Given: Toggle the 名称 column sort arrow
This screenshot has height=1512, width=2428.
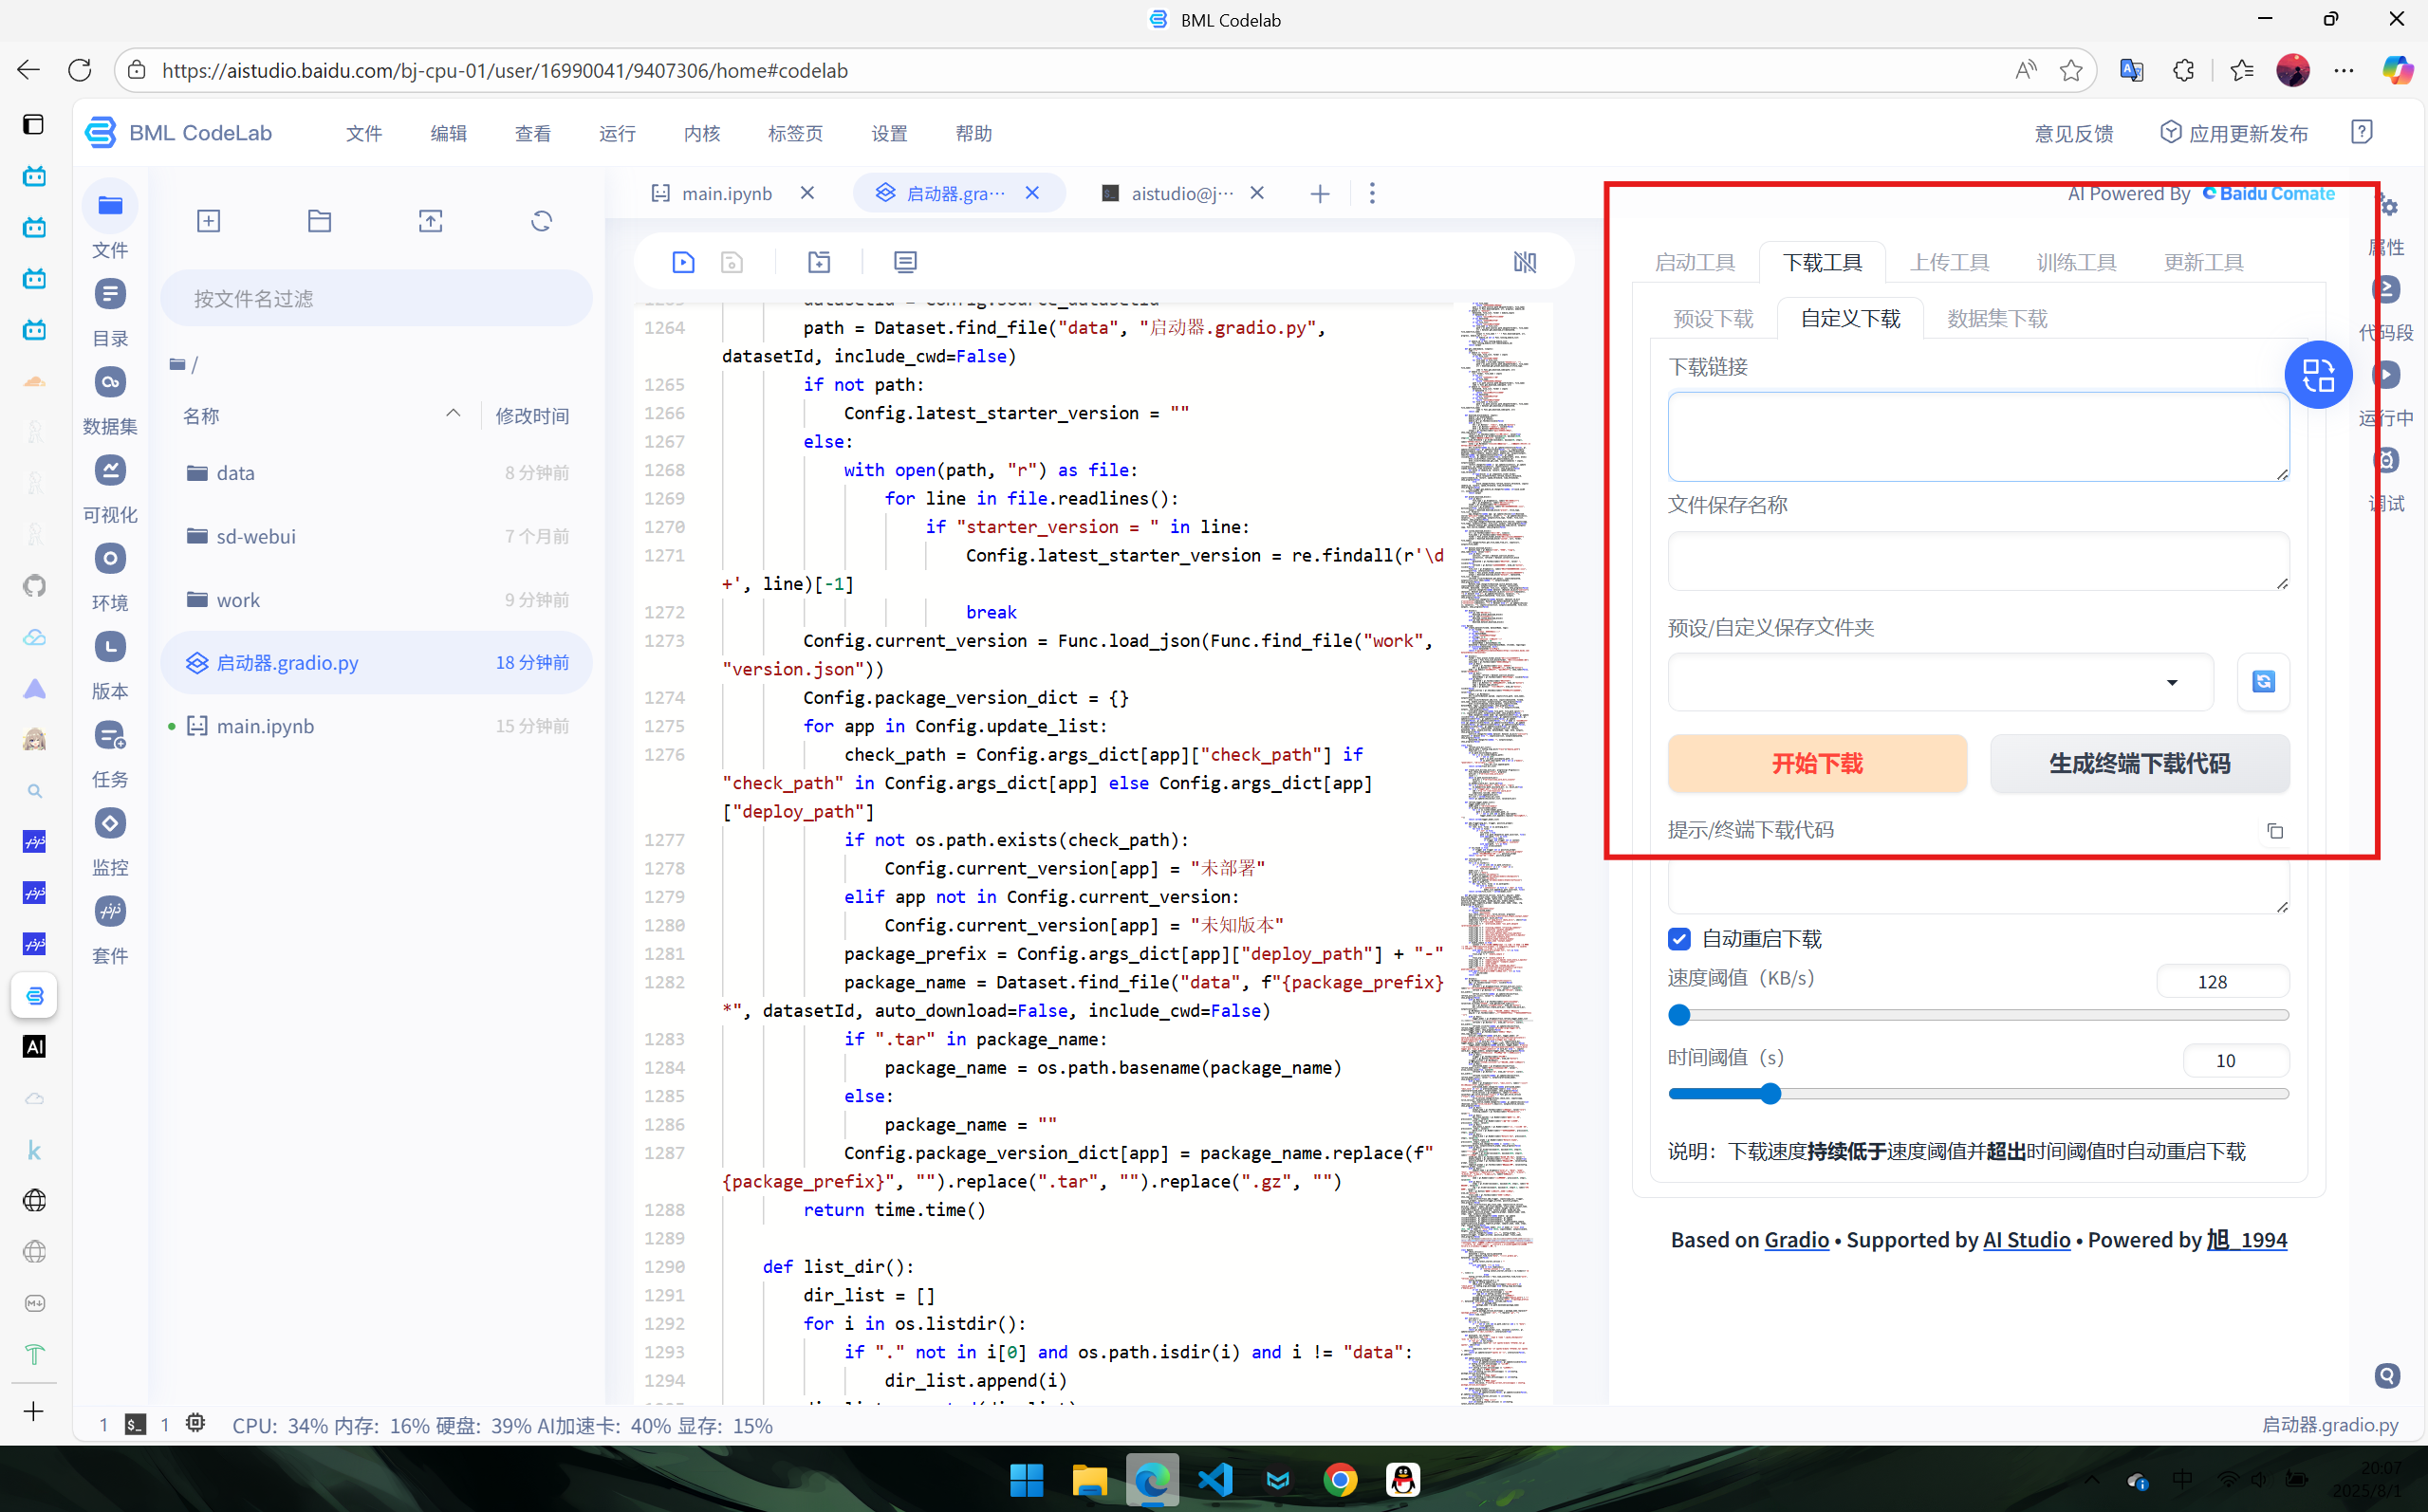Looking at the screenshot, I should pos(453,414).
